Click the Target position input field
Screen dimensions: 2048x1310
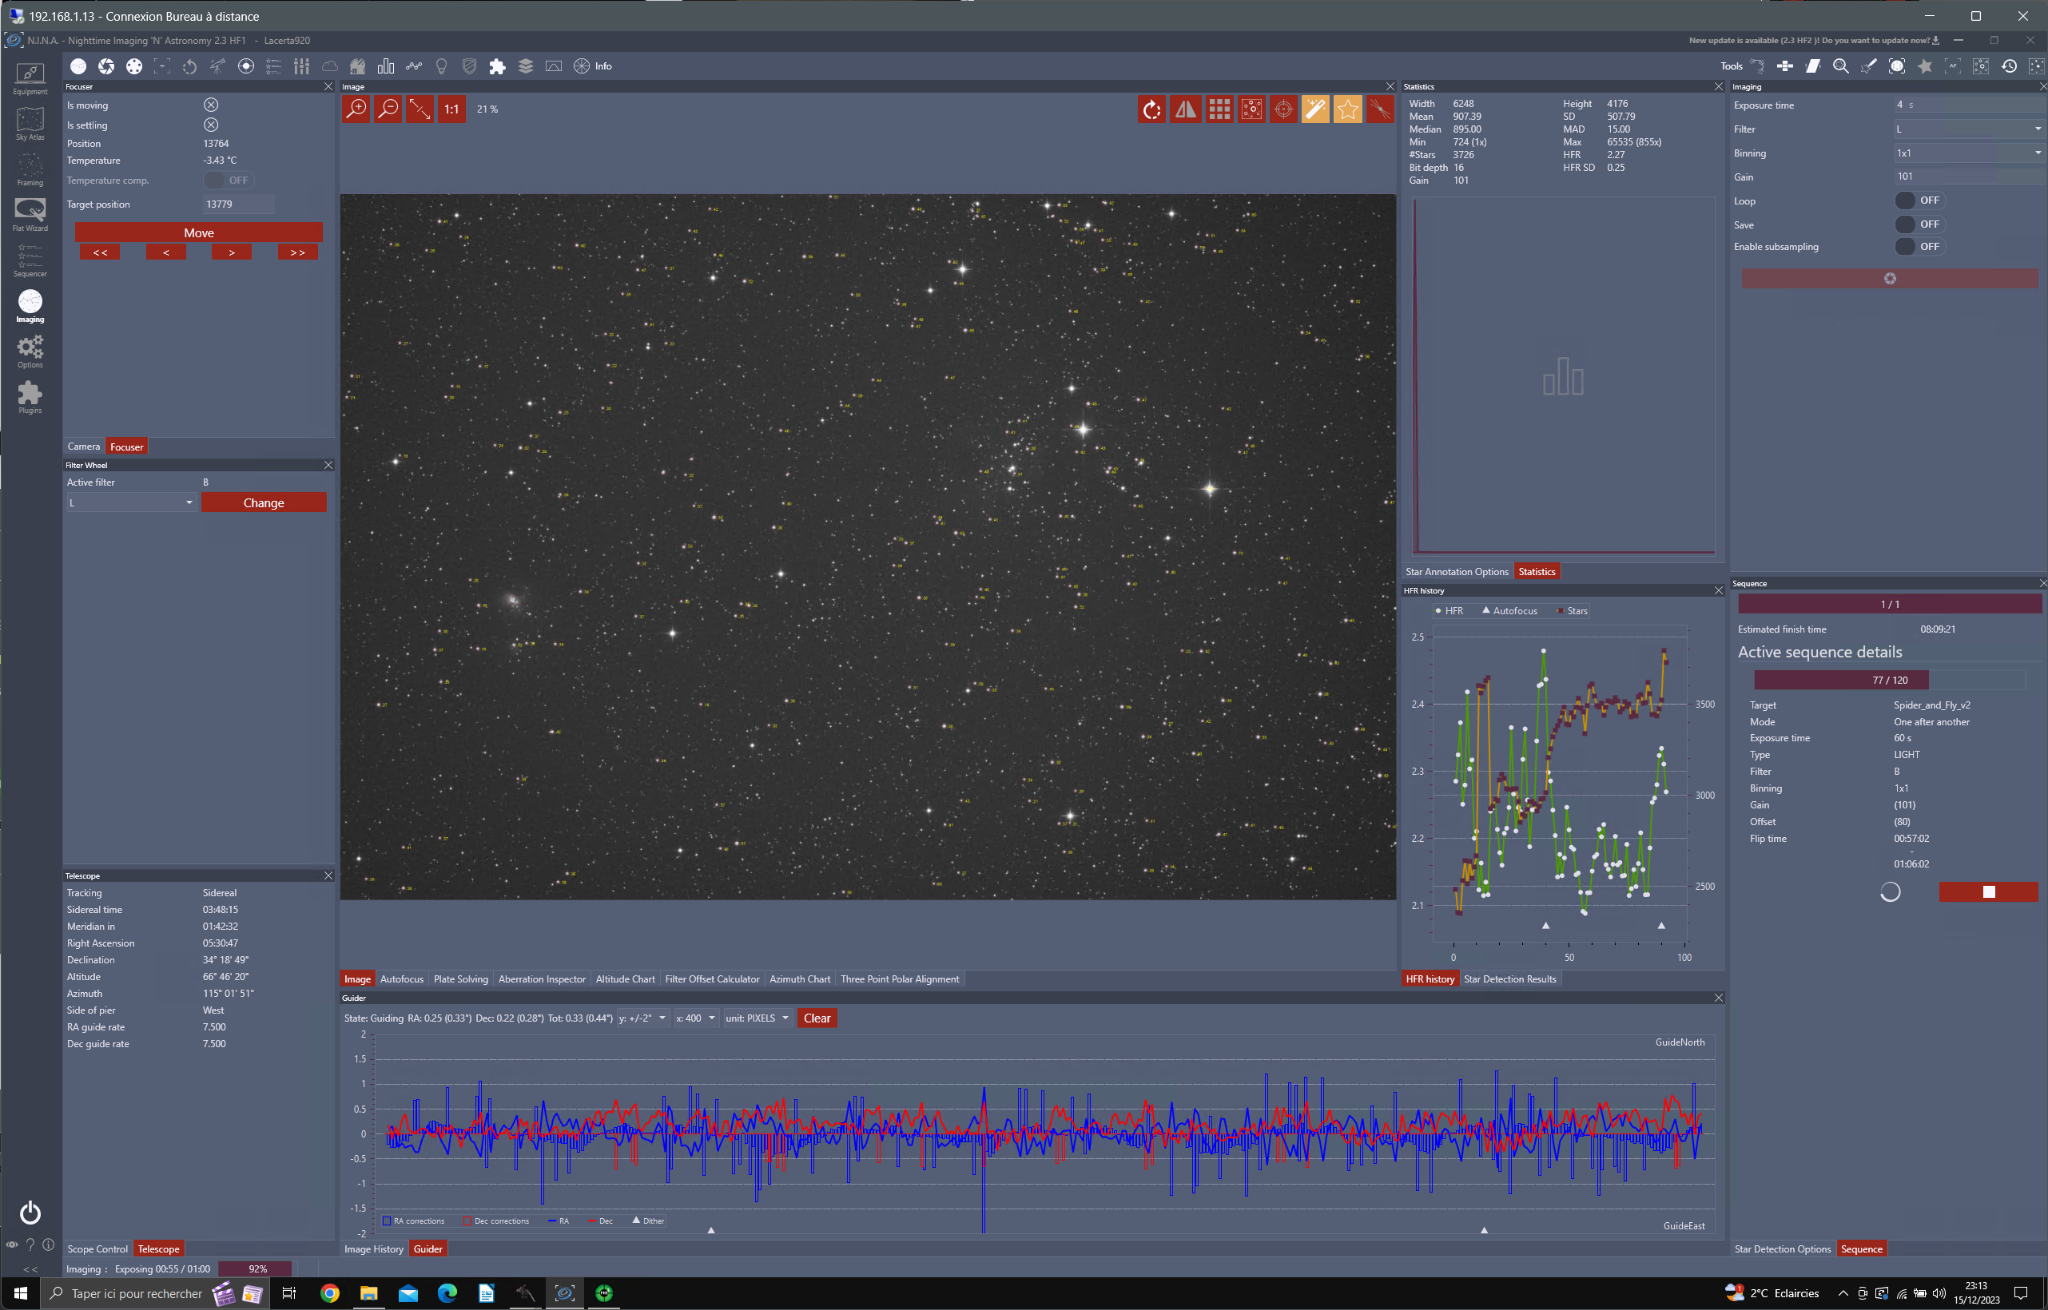coord(238,204)
